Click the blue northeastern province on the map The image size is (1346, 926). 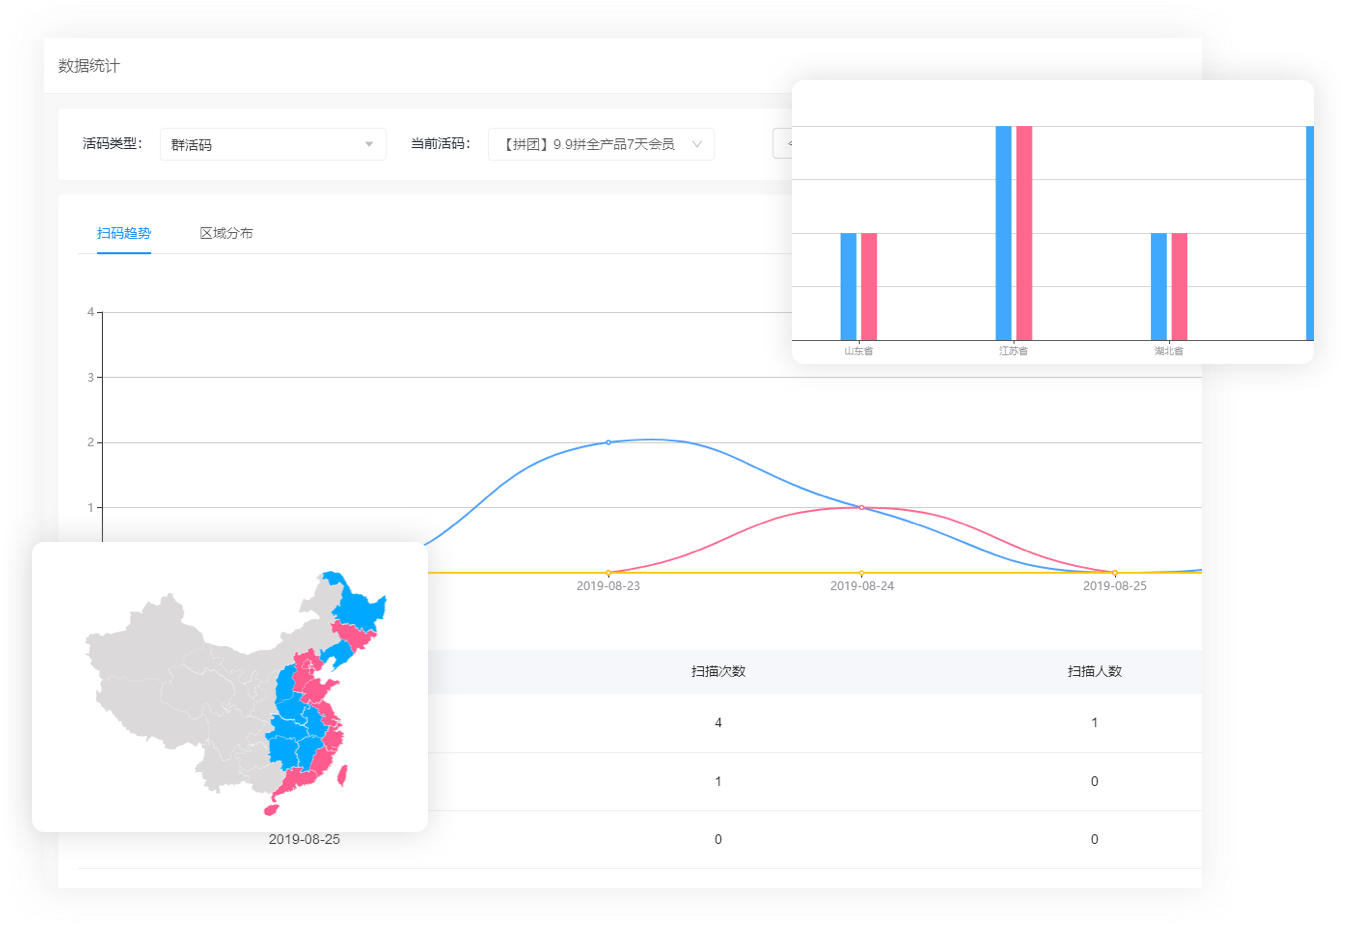(x=358, y=605)
